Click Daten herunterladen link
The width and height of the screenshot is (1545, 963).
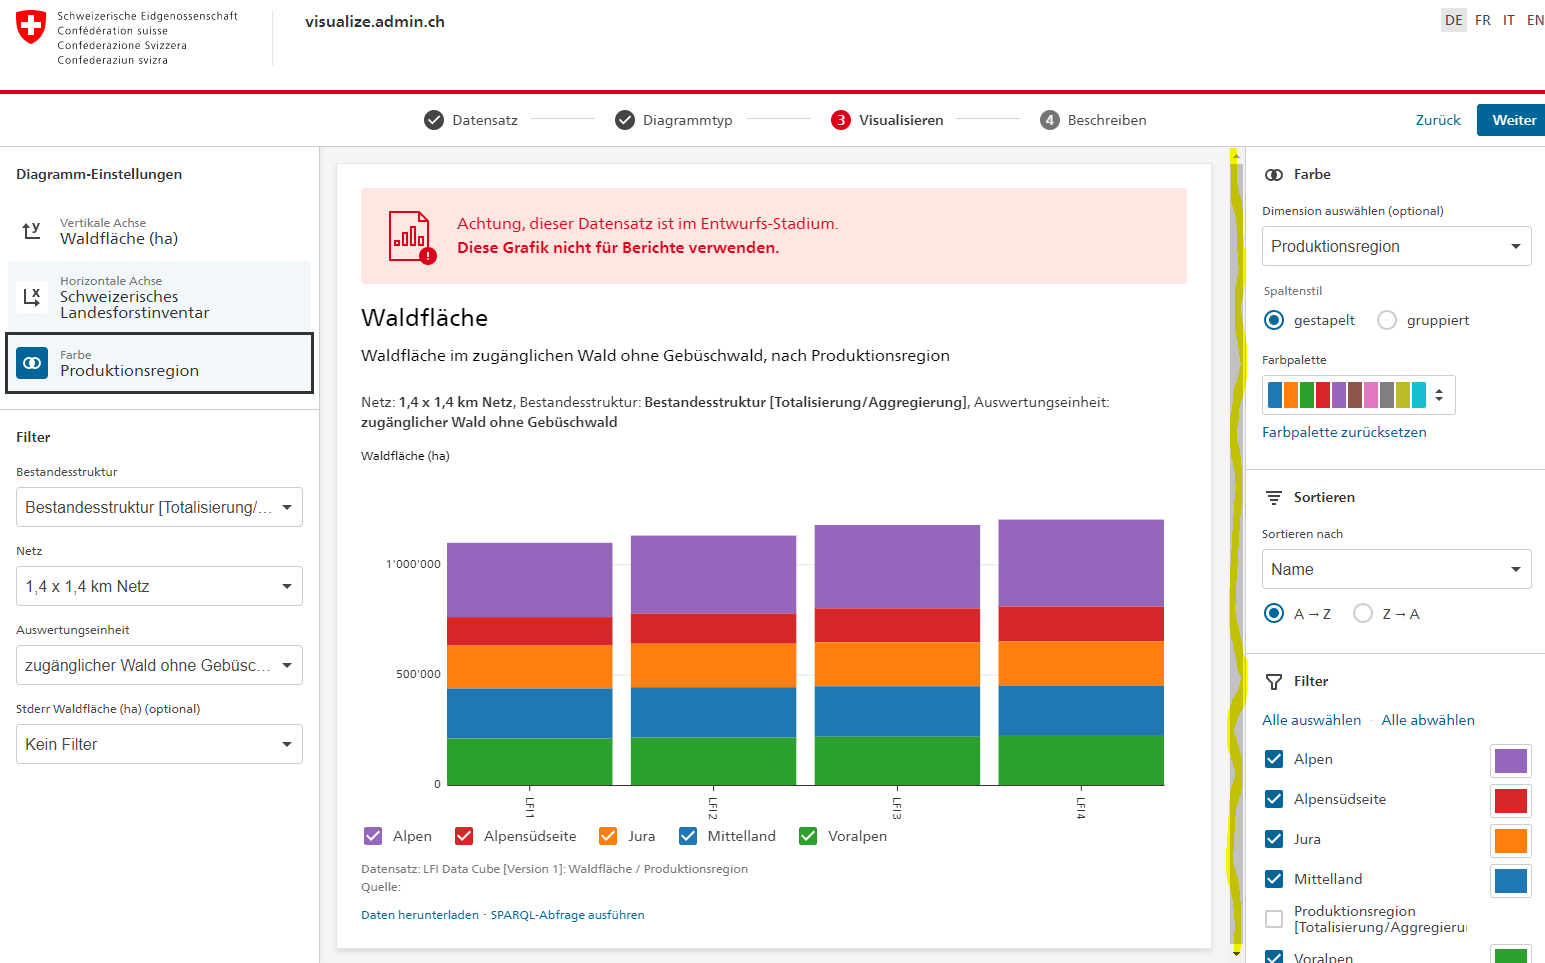[x=420, y=915]
